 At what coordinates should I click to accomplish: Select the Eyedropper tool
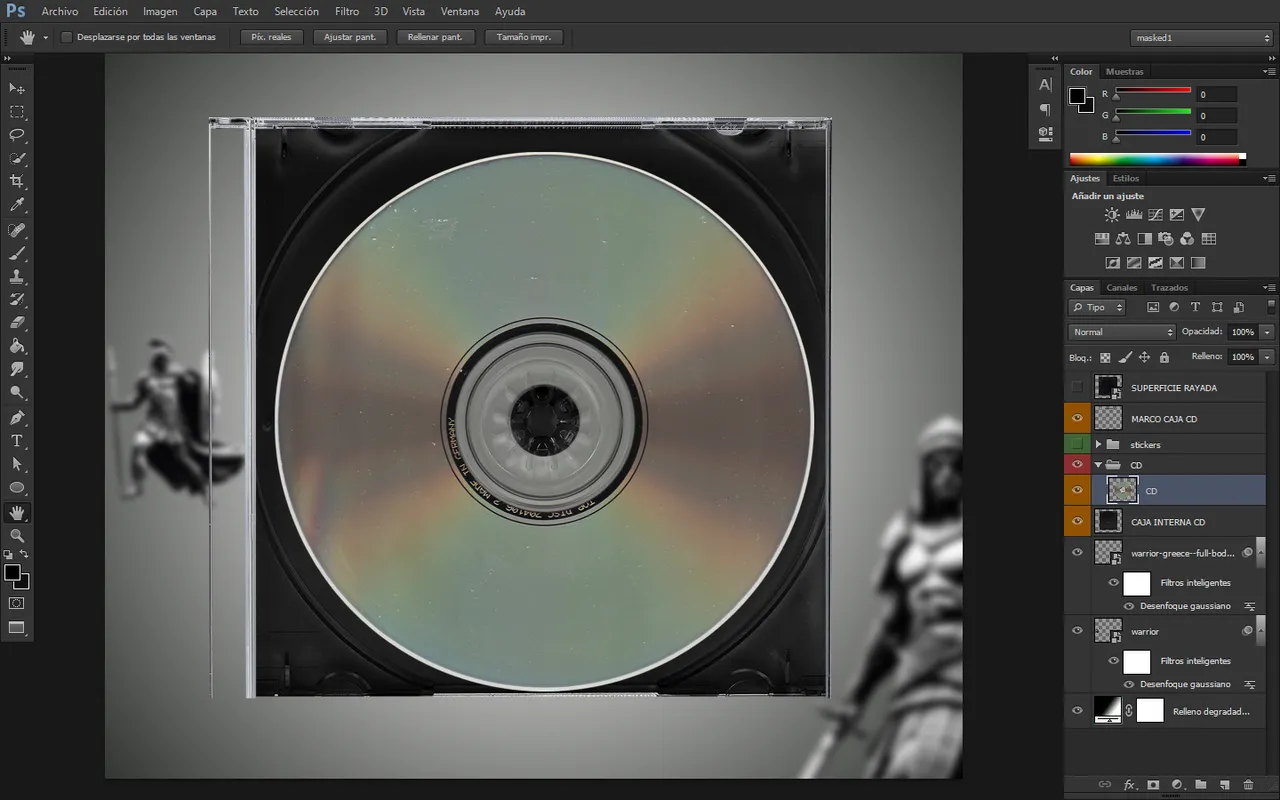coord(17,205)
